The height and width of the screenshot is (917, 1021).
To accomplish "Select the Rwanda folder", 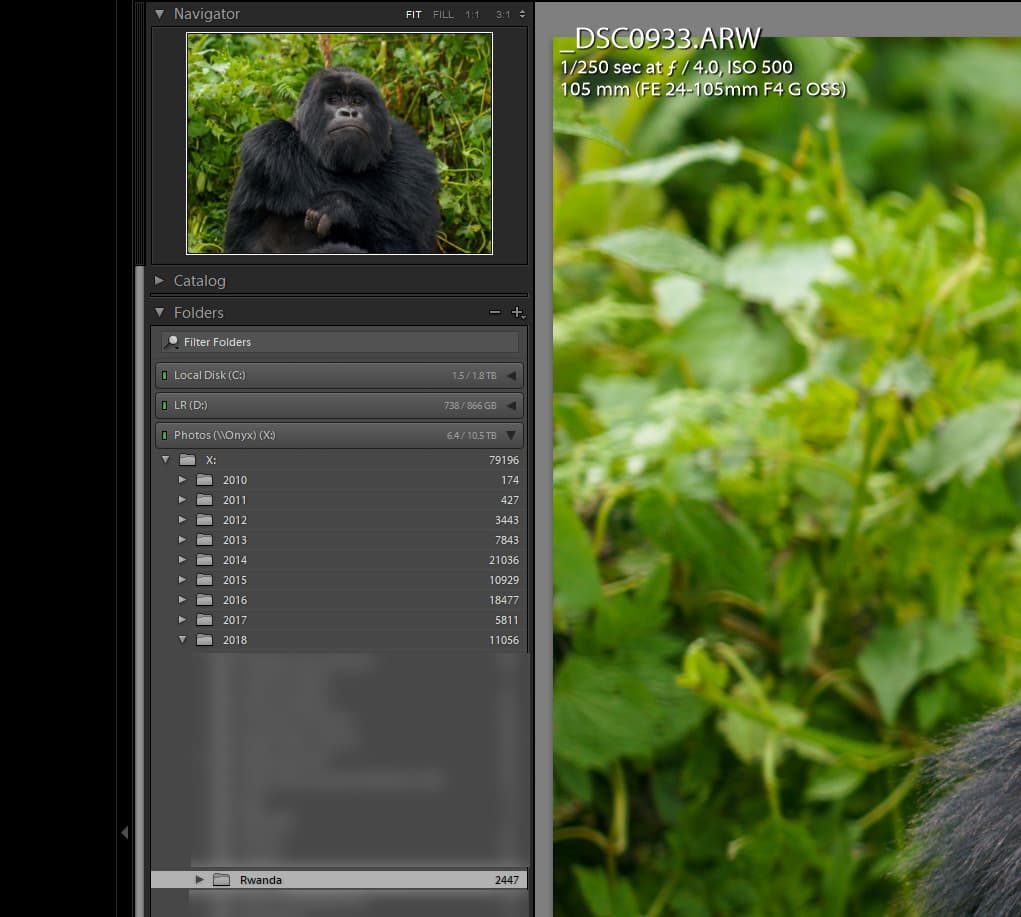I will 339,880.
